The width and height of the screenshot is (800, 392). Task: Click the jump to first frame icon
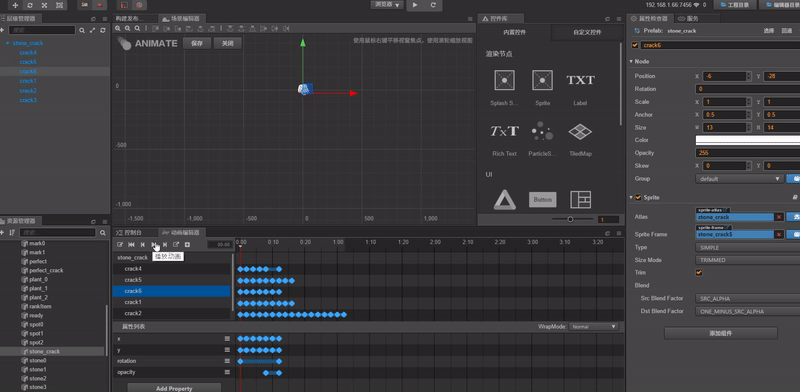[x=131, y=244]
